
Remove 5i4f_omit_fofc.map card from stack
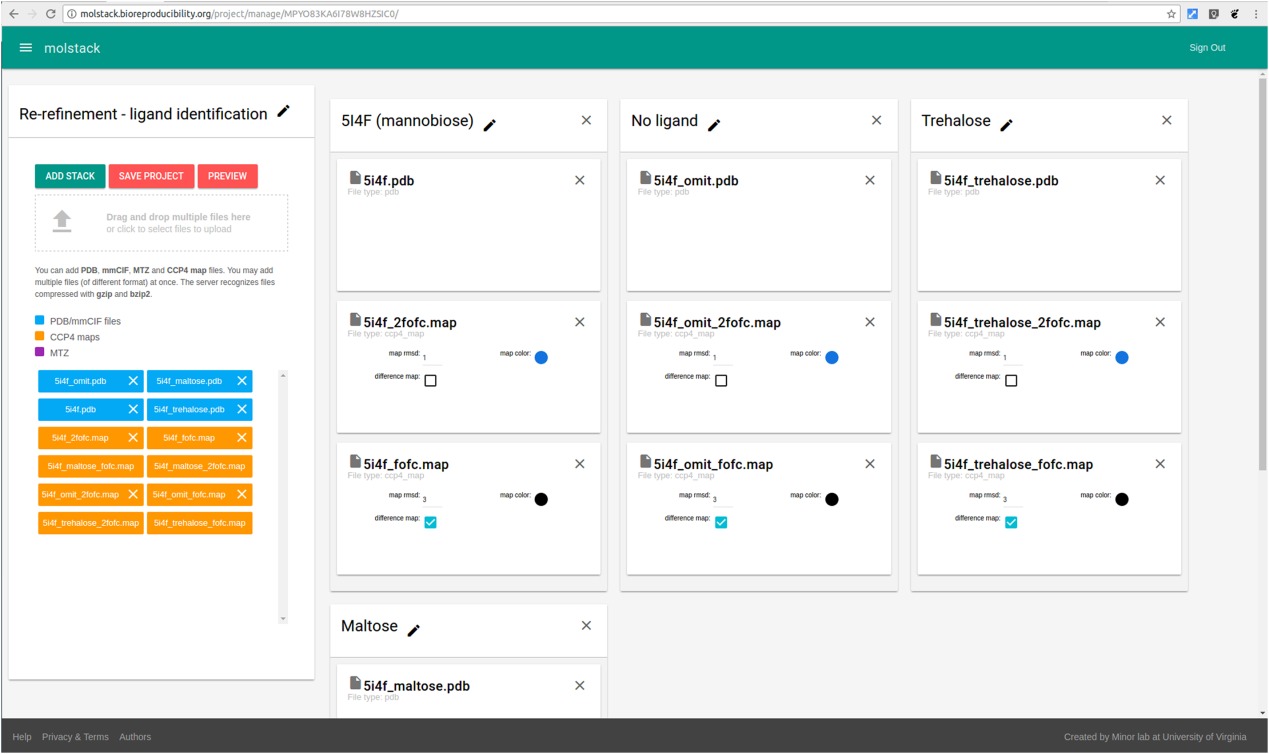(870, 464)
